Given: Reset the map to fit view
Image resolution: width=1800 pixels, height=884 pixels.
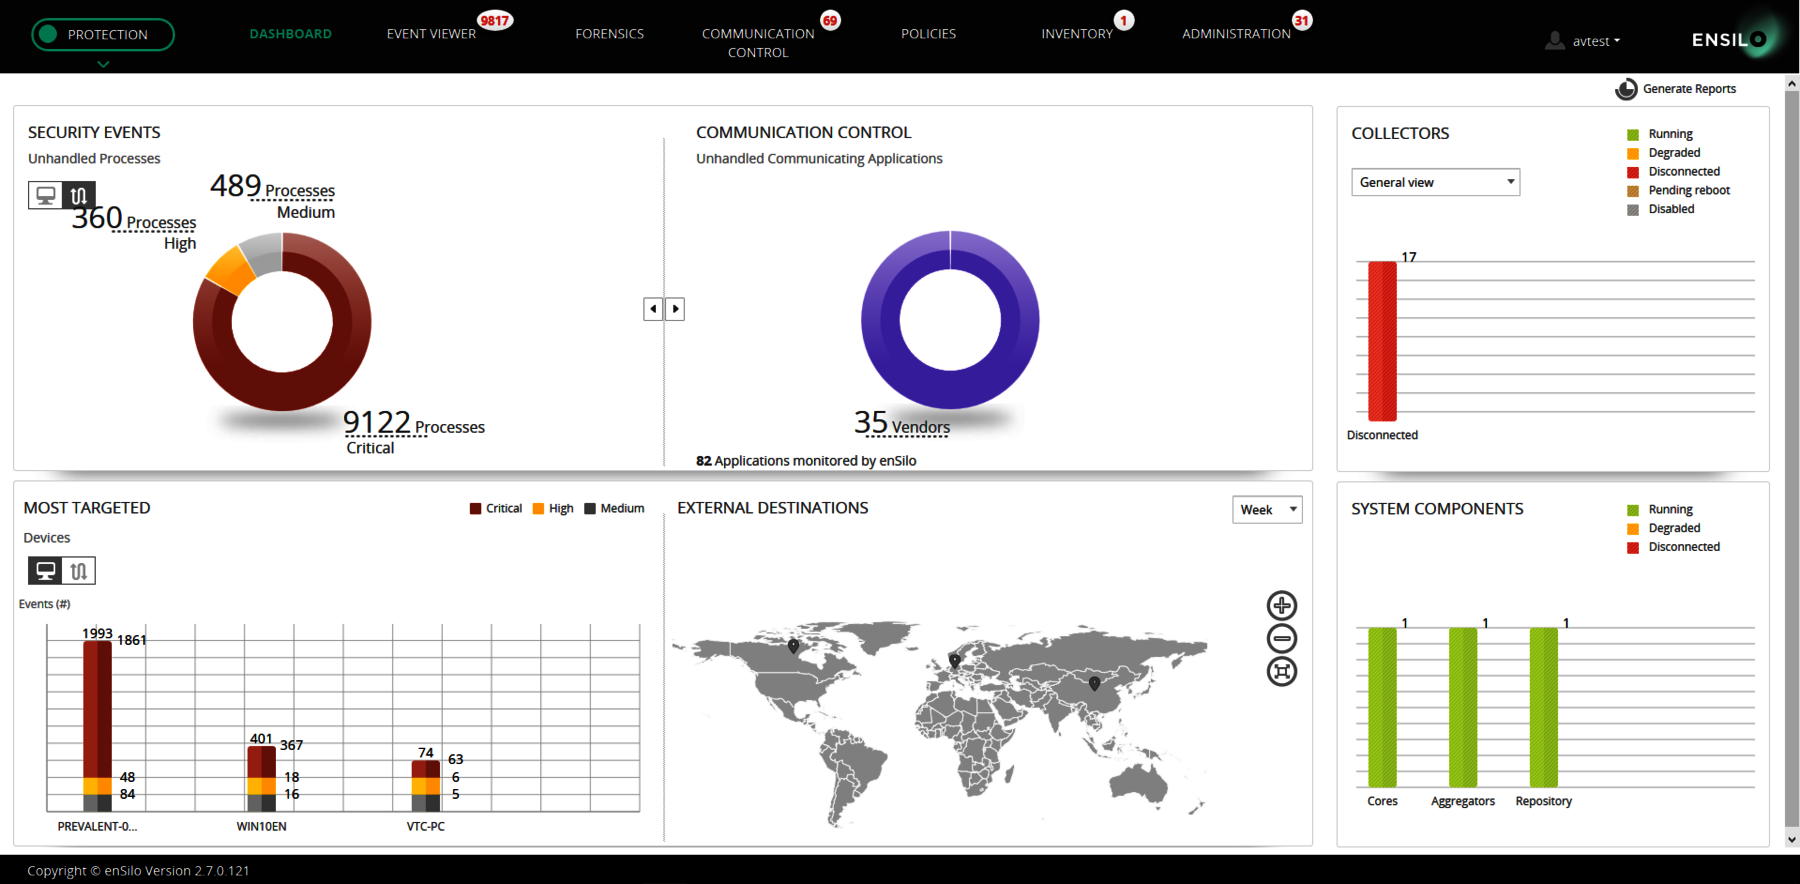Looking at the screenshot, I should pyautogui.click(x=1281, y=671).
